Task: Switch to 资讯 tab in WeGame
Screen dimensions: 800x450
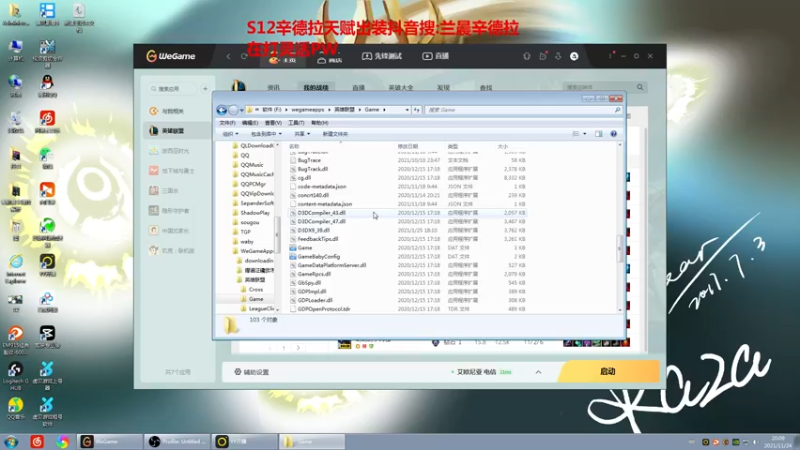Action: [x=273, y=88]
